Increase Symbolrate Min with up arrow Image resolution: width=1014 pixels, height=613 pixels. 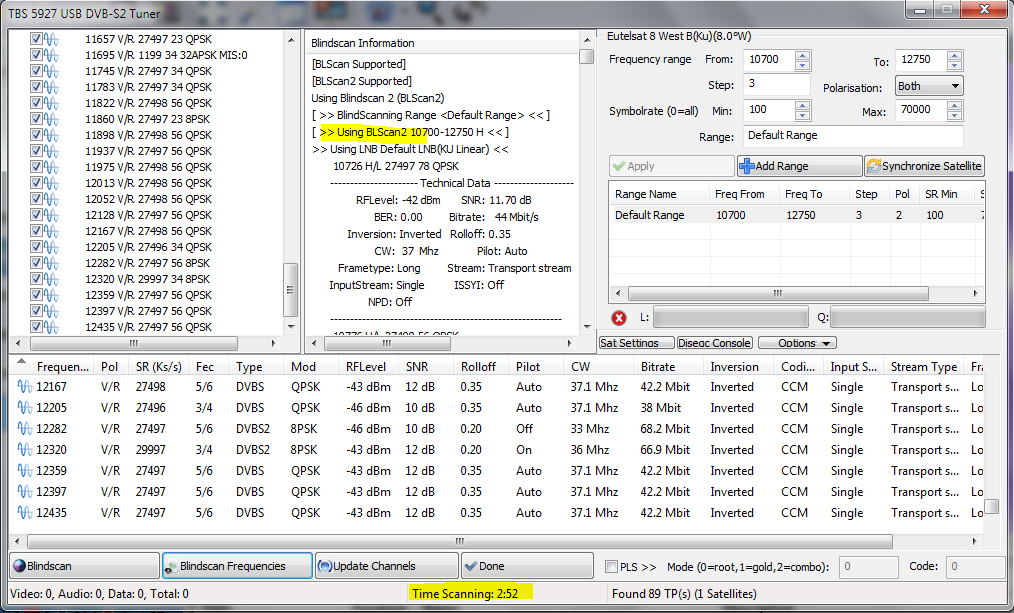[x=803, y=105]
